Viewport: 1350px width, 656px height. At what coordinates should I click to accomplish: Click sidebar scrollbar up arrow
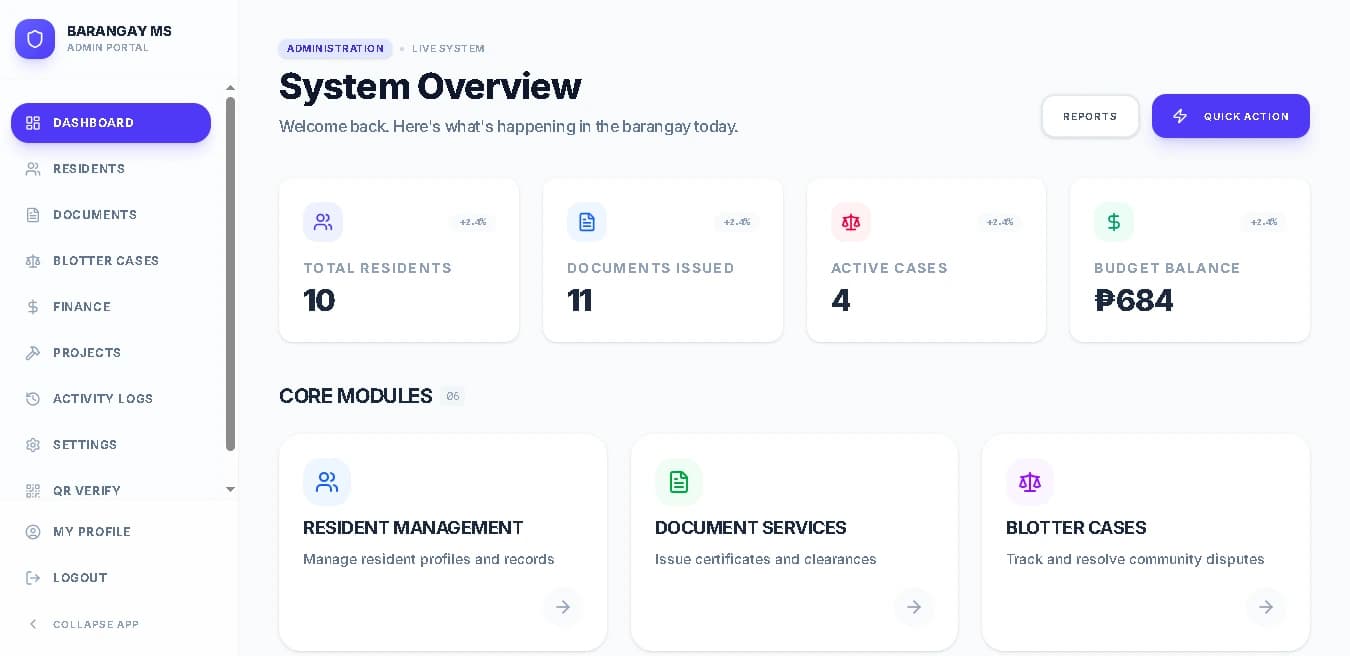tap(231, 88)
